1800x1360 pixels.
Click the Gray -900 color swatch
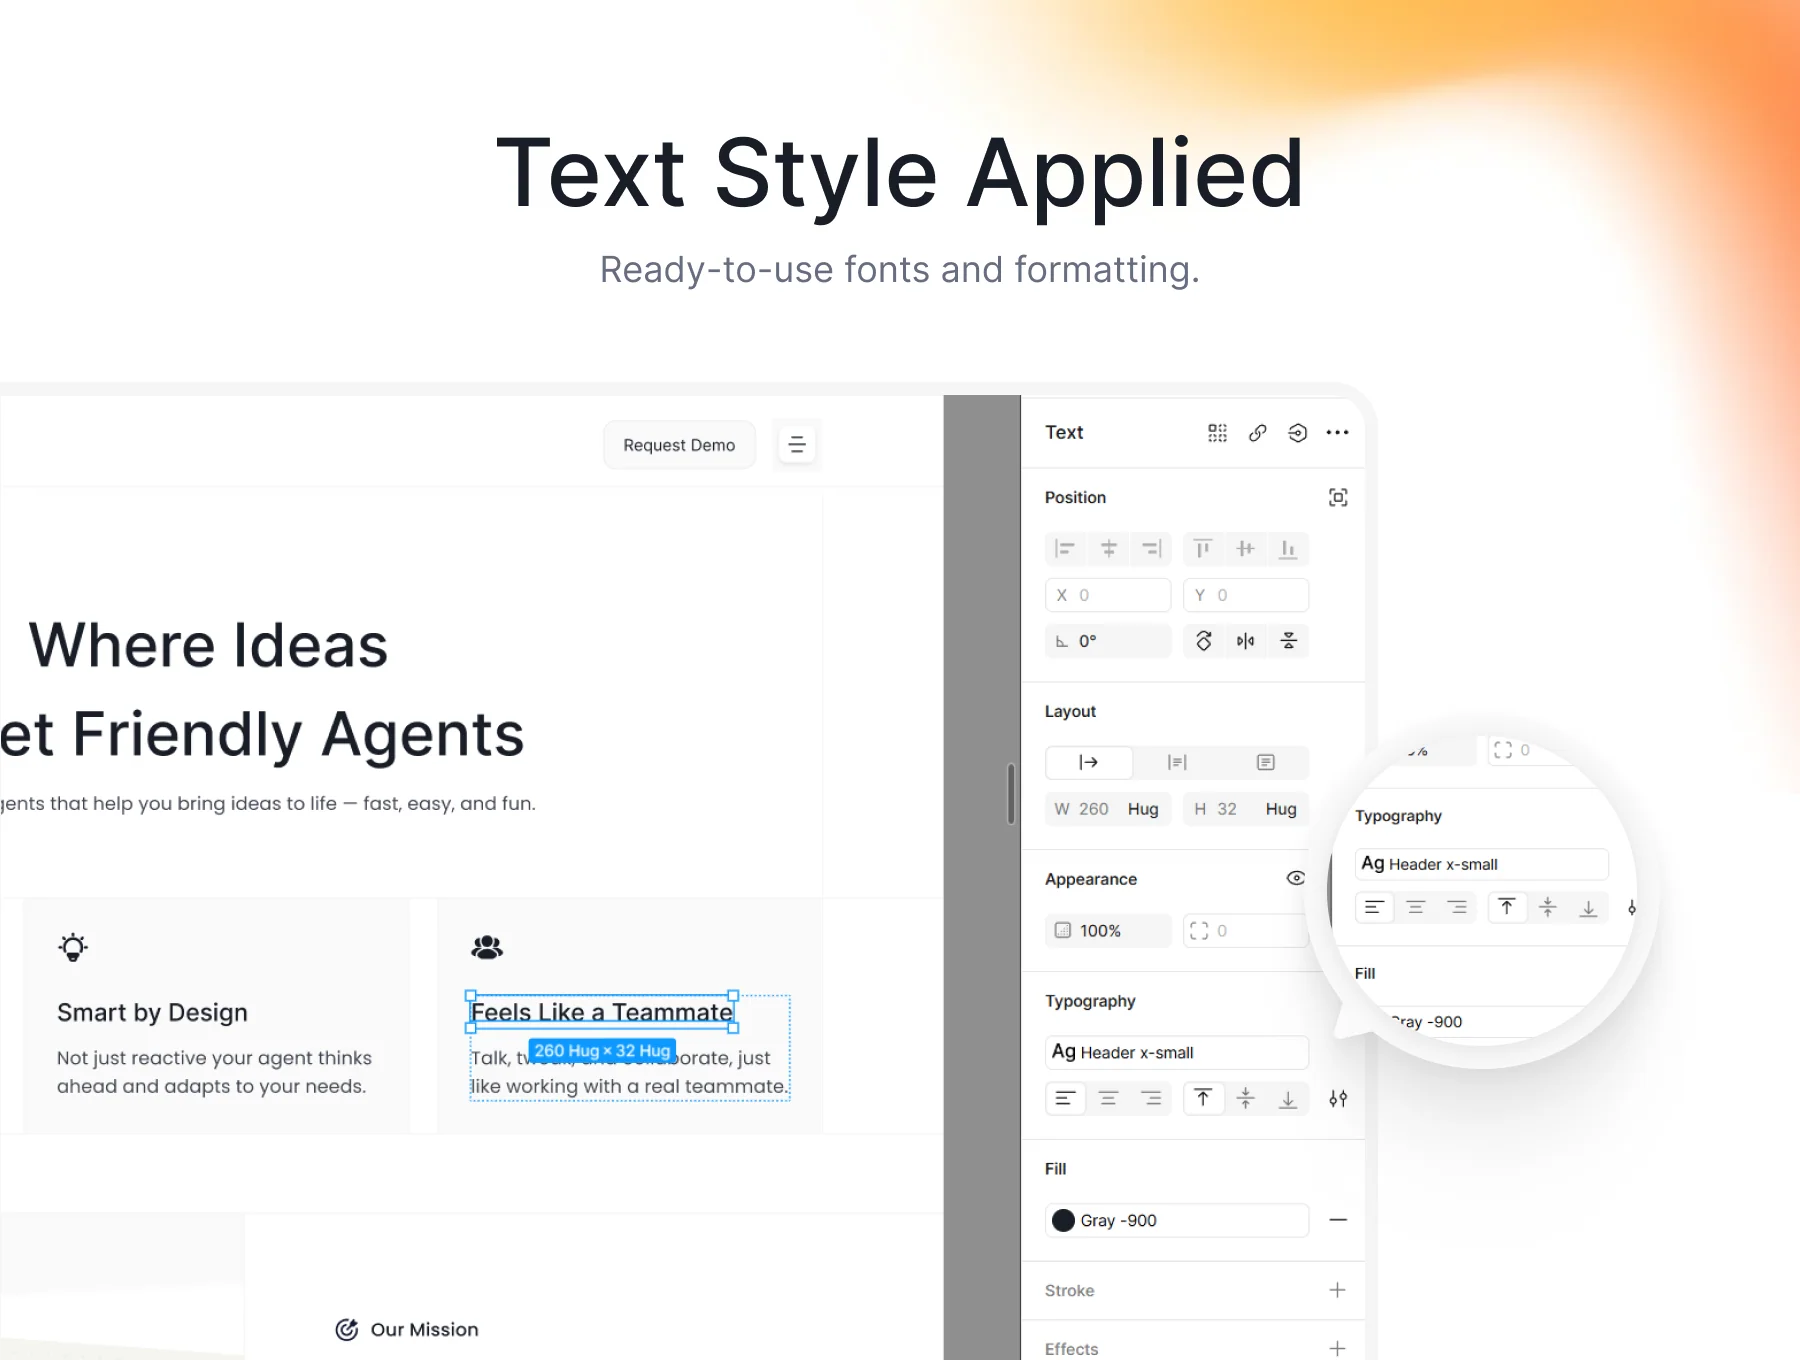[x=1064, y=1220]
